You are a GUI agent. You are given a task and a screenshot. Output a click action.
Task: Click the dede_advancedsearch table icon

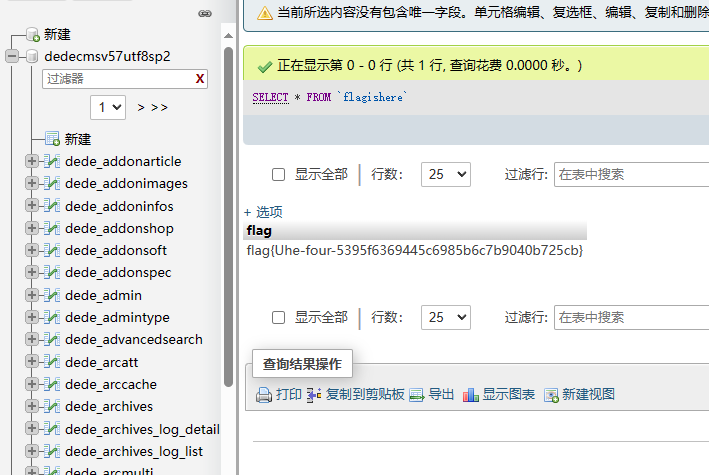click(x=52, y=339)
